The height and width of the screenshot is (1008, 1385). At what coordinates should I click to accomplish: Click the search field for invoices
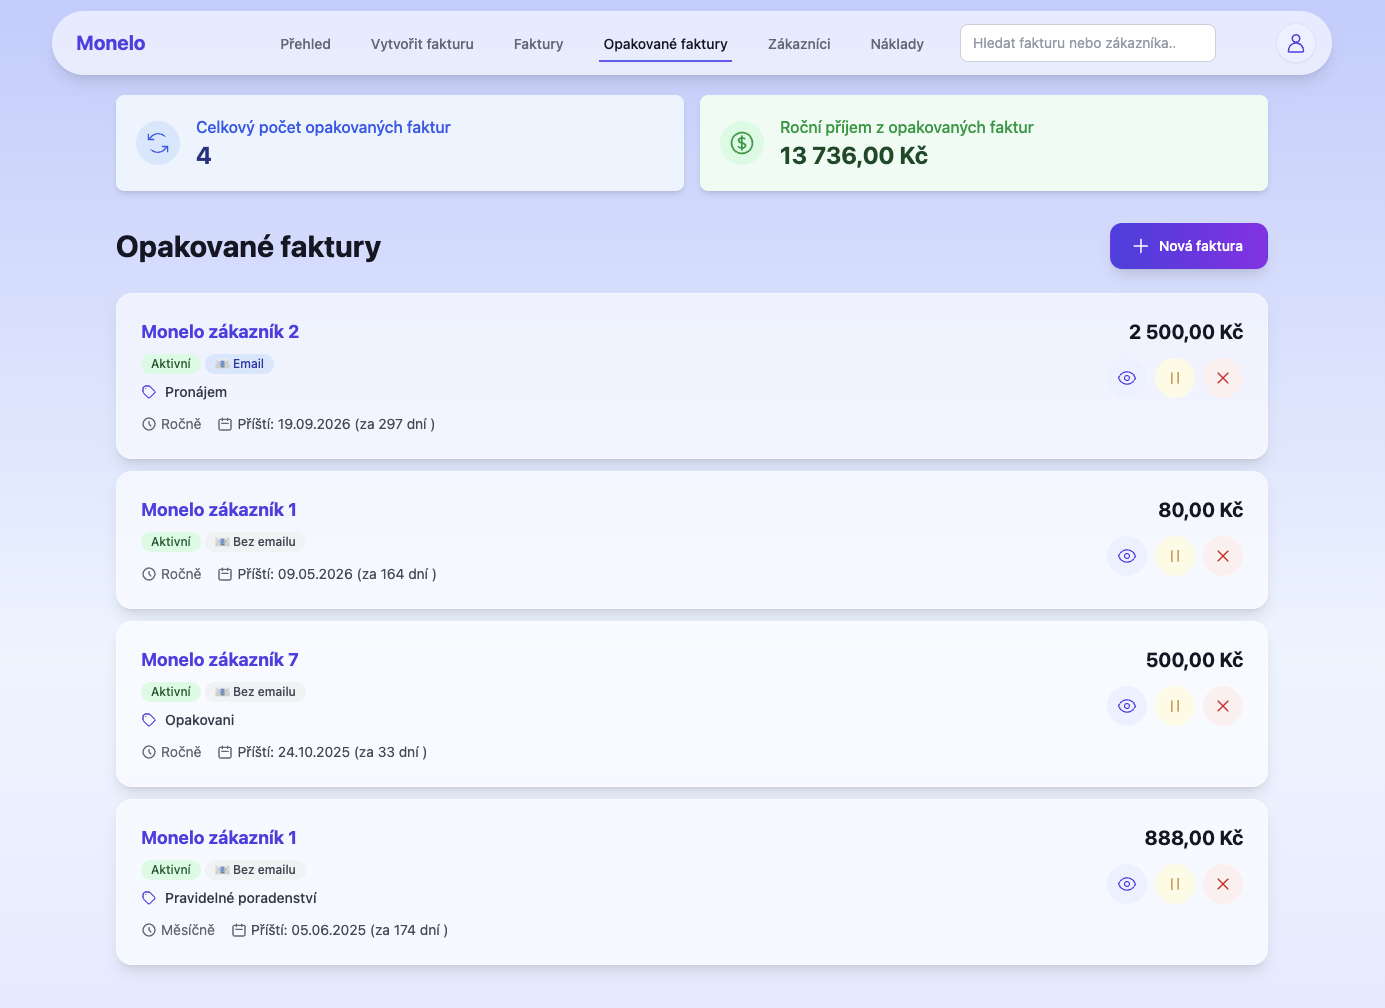click(x=1087, y=43)
